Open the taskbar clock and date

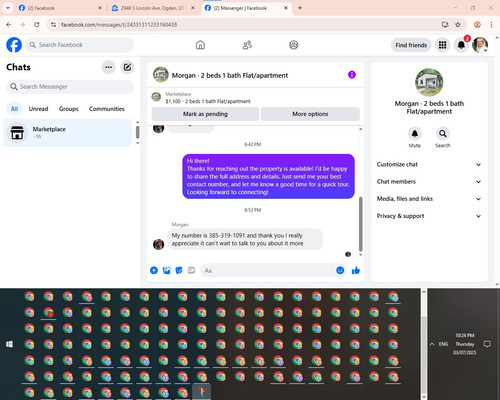click(465, 344)
